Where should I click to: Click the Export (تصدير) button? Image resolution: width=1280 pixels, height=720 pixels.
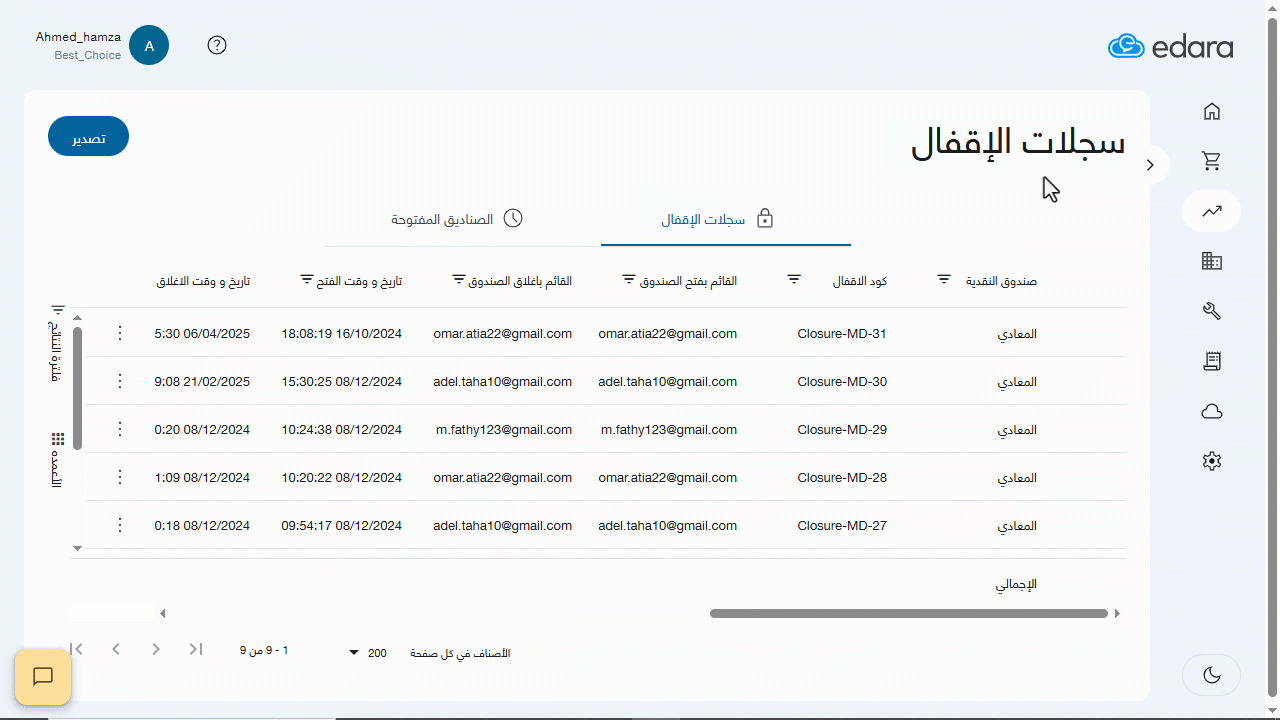pos(88,137)
